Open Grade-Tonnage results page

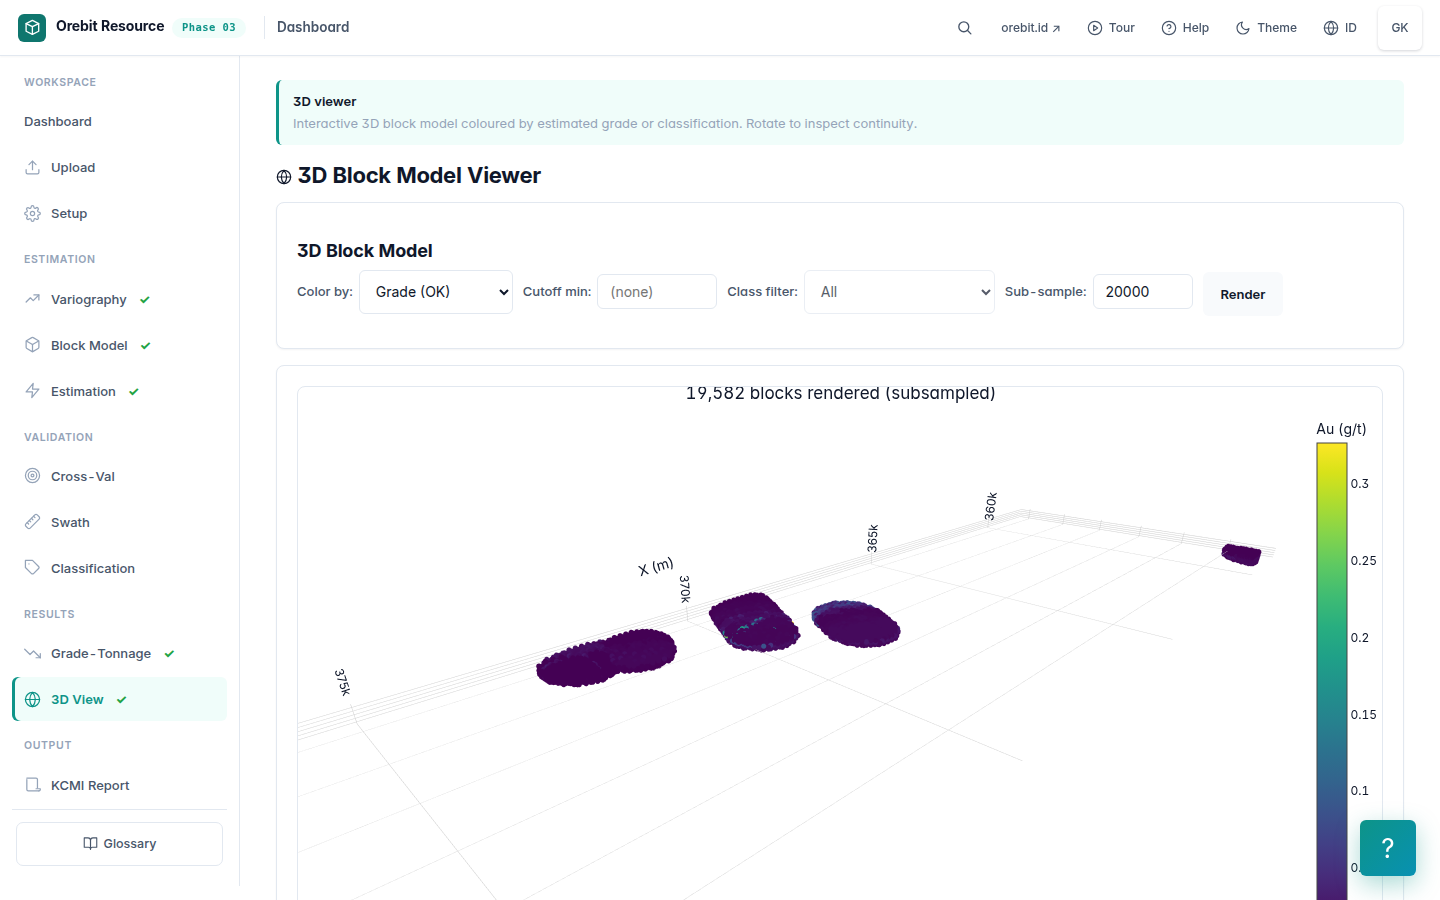click(x=120, y=653)
